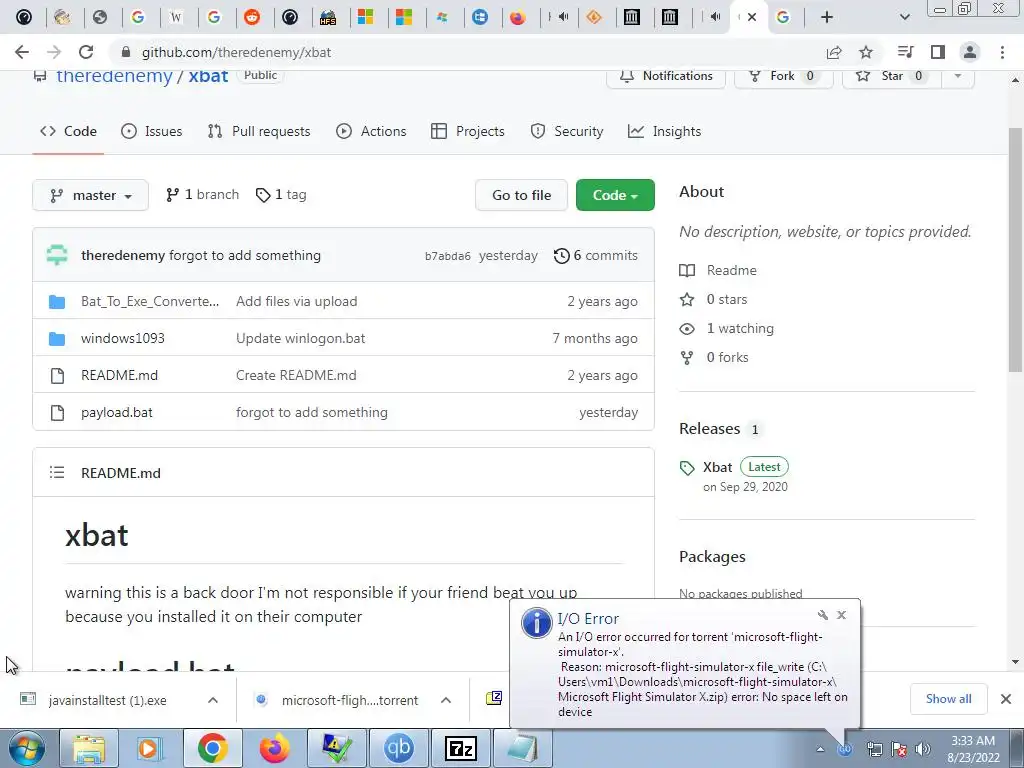Close the downloads bar
Image resolution: width=1024 pixels, height=768 pixels.
point(1006,699)
